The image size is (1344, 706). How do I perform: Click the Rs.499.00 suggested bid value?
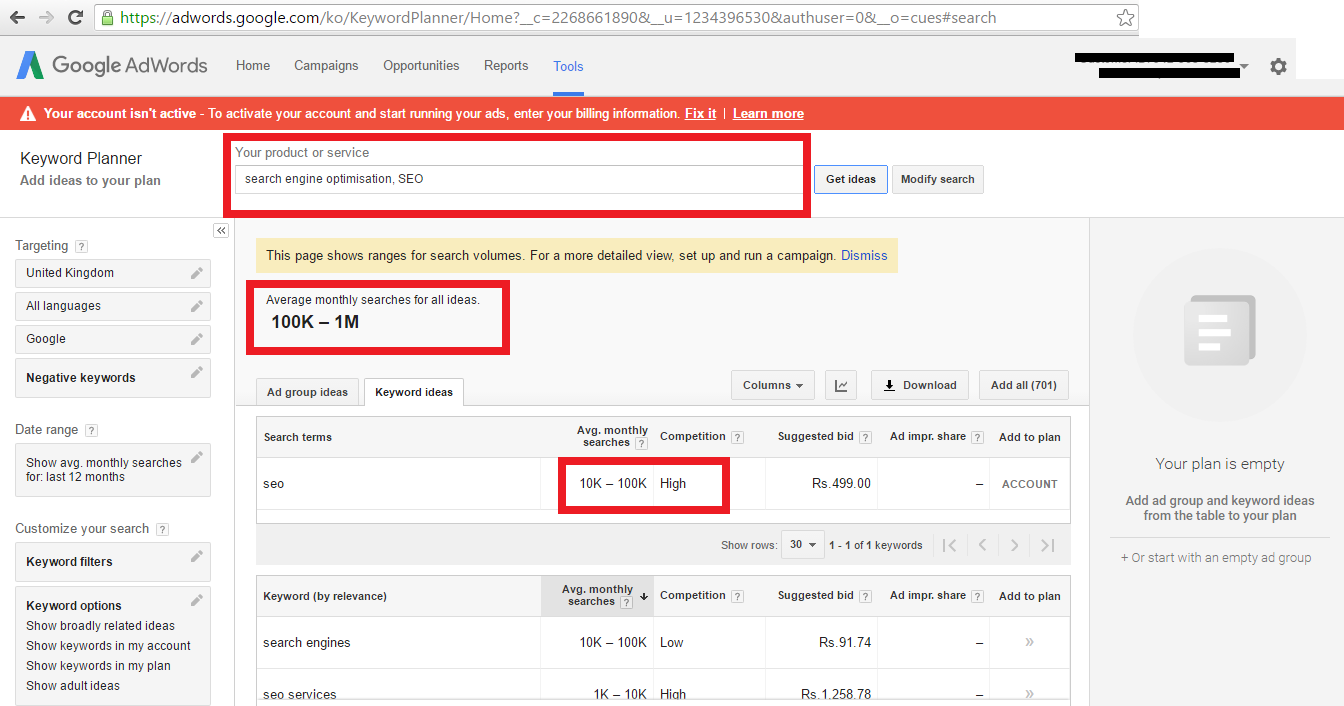click(841, 483)
